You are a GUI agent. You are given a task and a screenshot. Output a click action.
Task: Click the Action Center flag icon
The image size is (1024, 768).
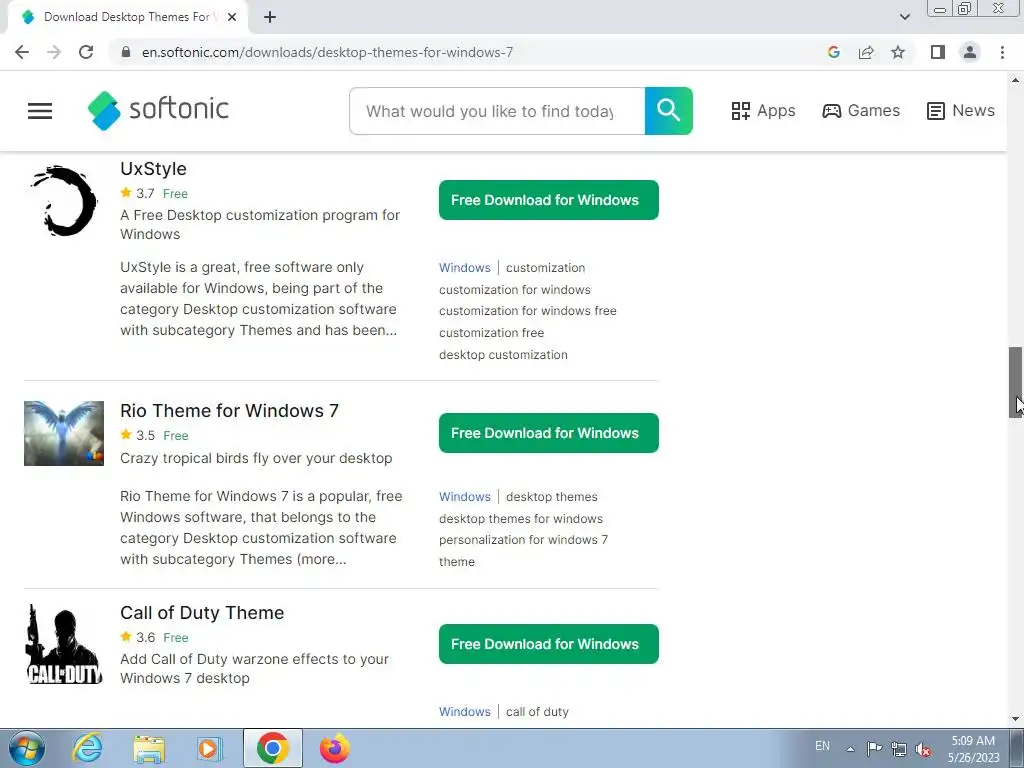[874, 748]
